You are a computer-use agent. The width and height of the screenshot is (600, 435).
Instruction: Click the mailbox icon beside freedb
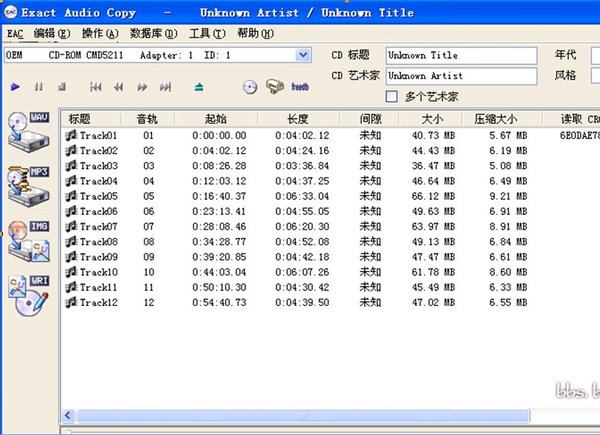tap(275, 87)
